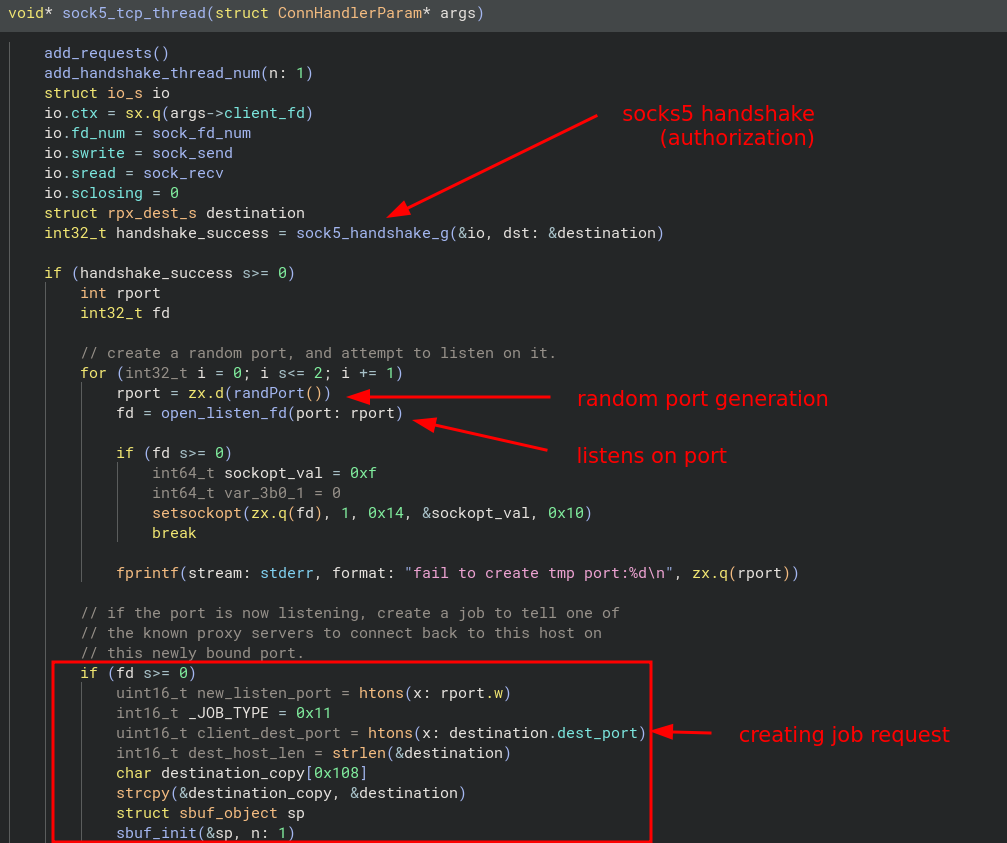Click the "creating job request" annotation text
Viewport: 1007px width, 843px height.
(843, 735)
